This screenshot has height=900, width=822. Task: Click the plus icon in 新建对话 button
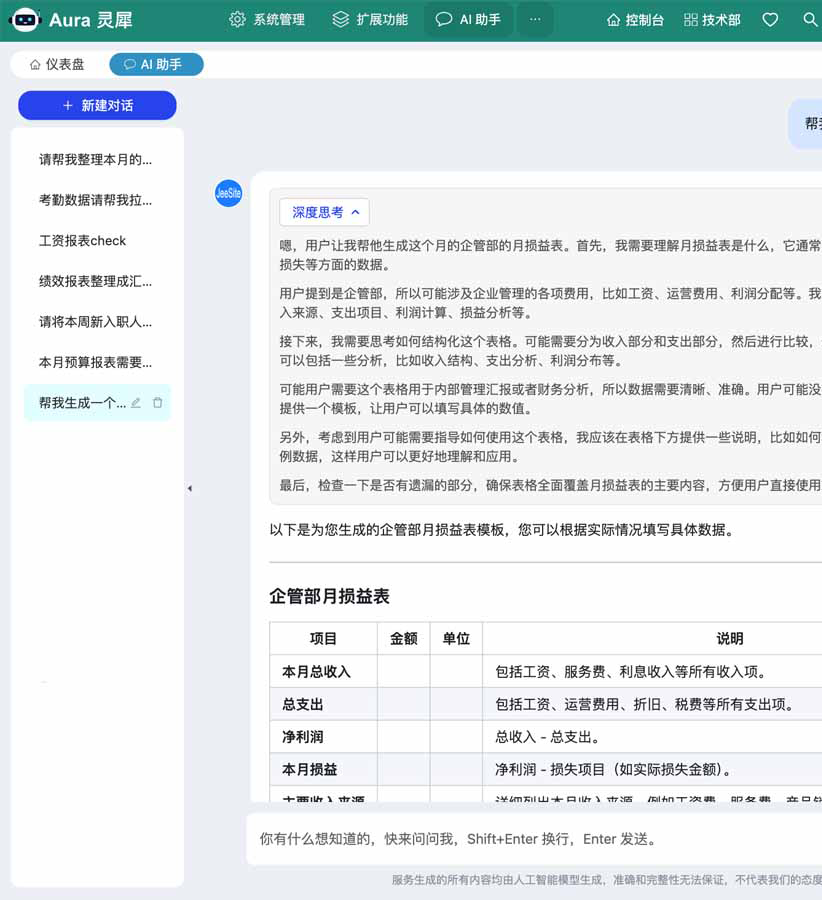coord(68,106)
